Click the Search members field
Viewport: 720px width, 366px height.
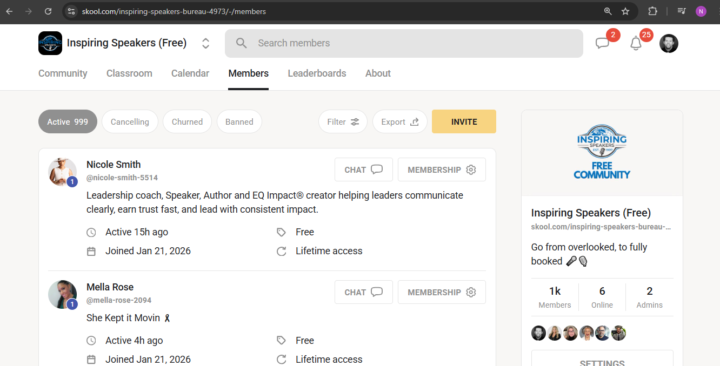pos(404,43)
